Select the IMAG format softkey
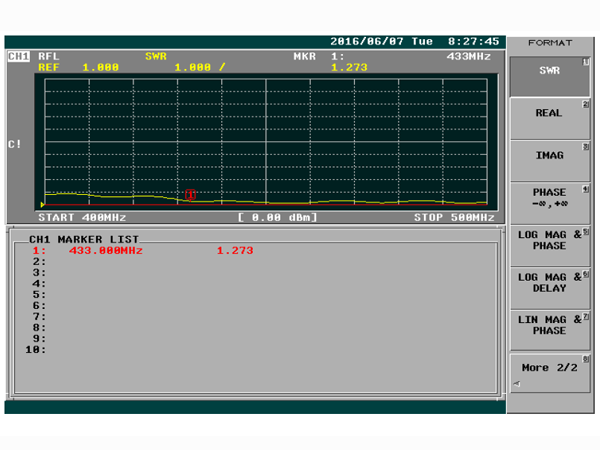This screenshot has height=450, width=600. tap(549, 161)
